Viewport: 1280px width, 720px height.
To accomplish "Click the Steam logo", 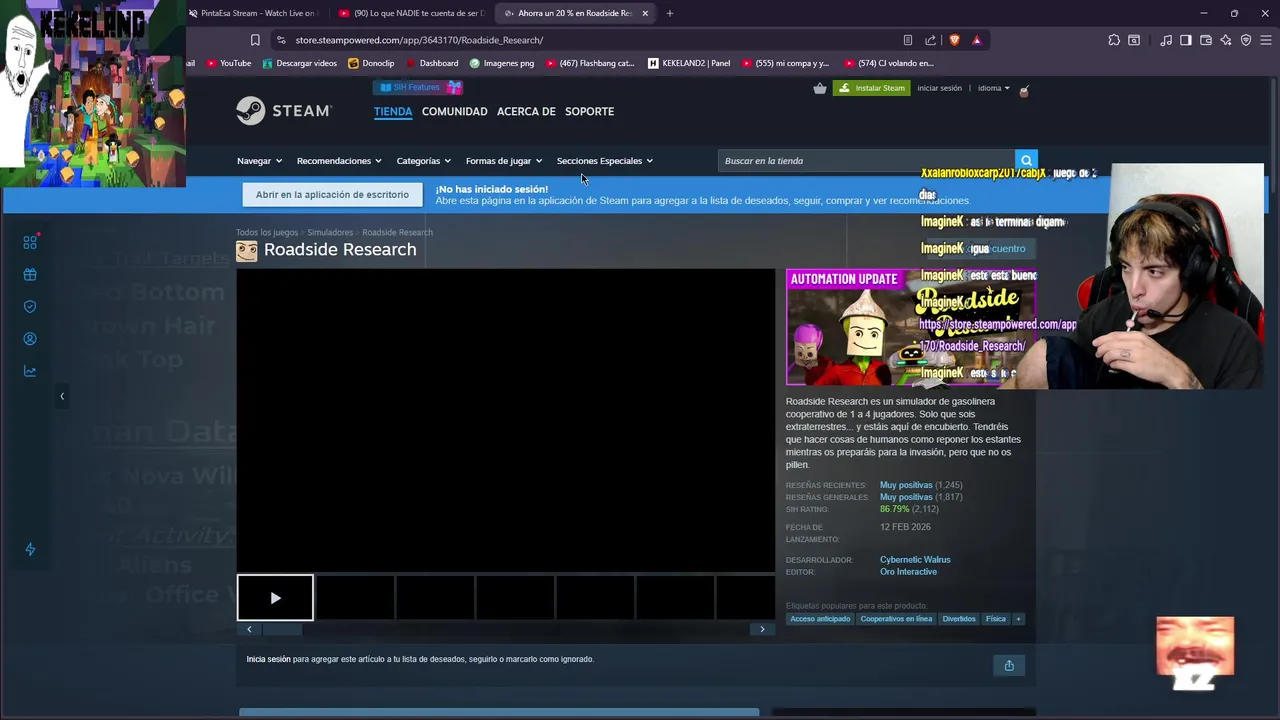I will point(284,111).
